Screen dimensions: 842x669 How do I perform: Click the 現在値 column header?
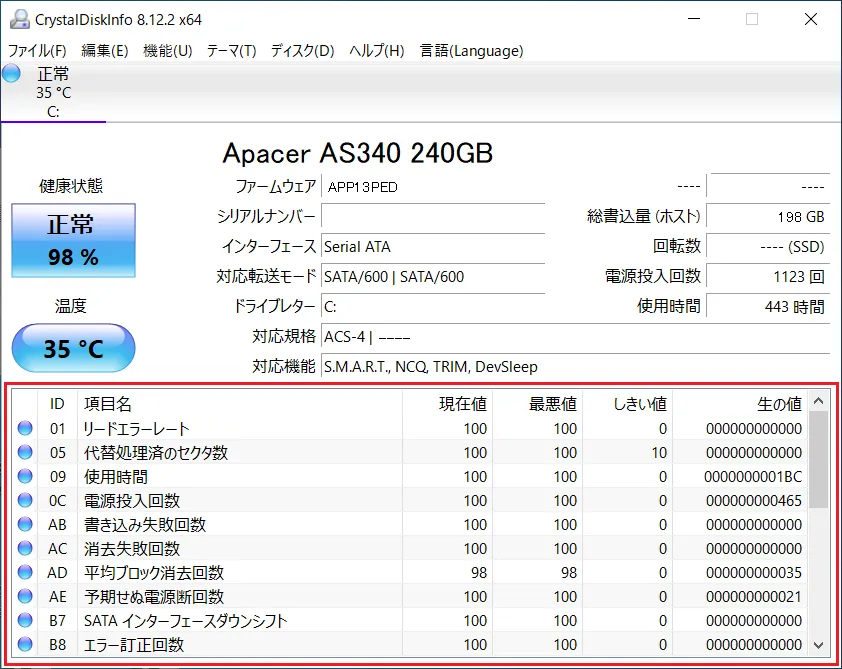447,404
